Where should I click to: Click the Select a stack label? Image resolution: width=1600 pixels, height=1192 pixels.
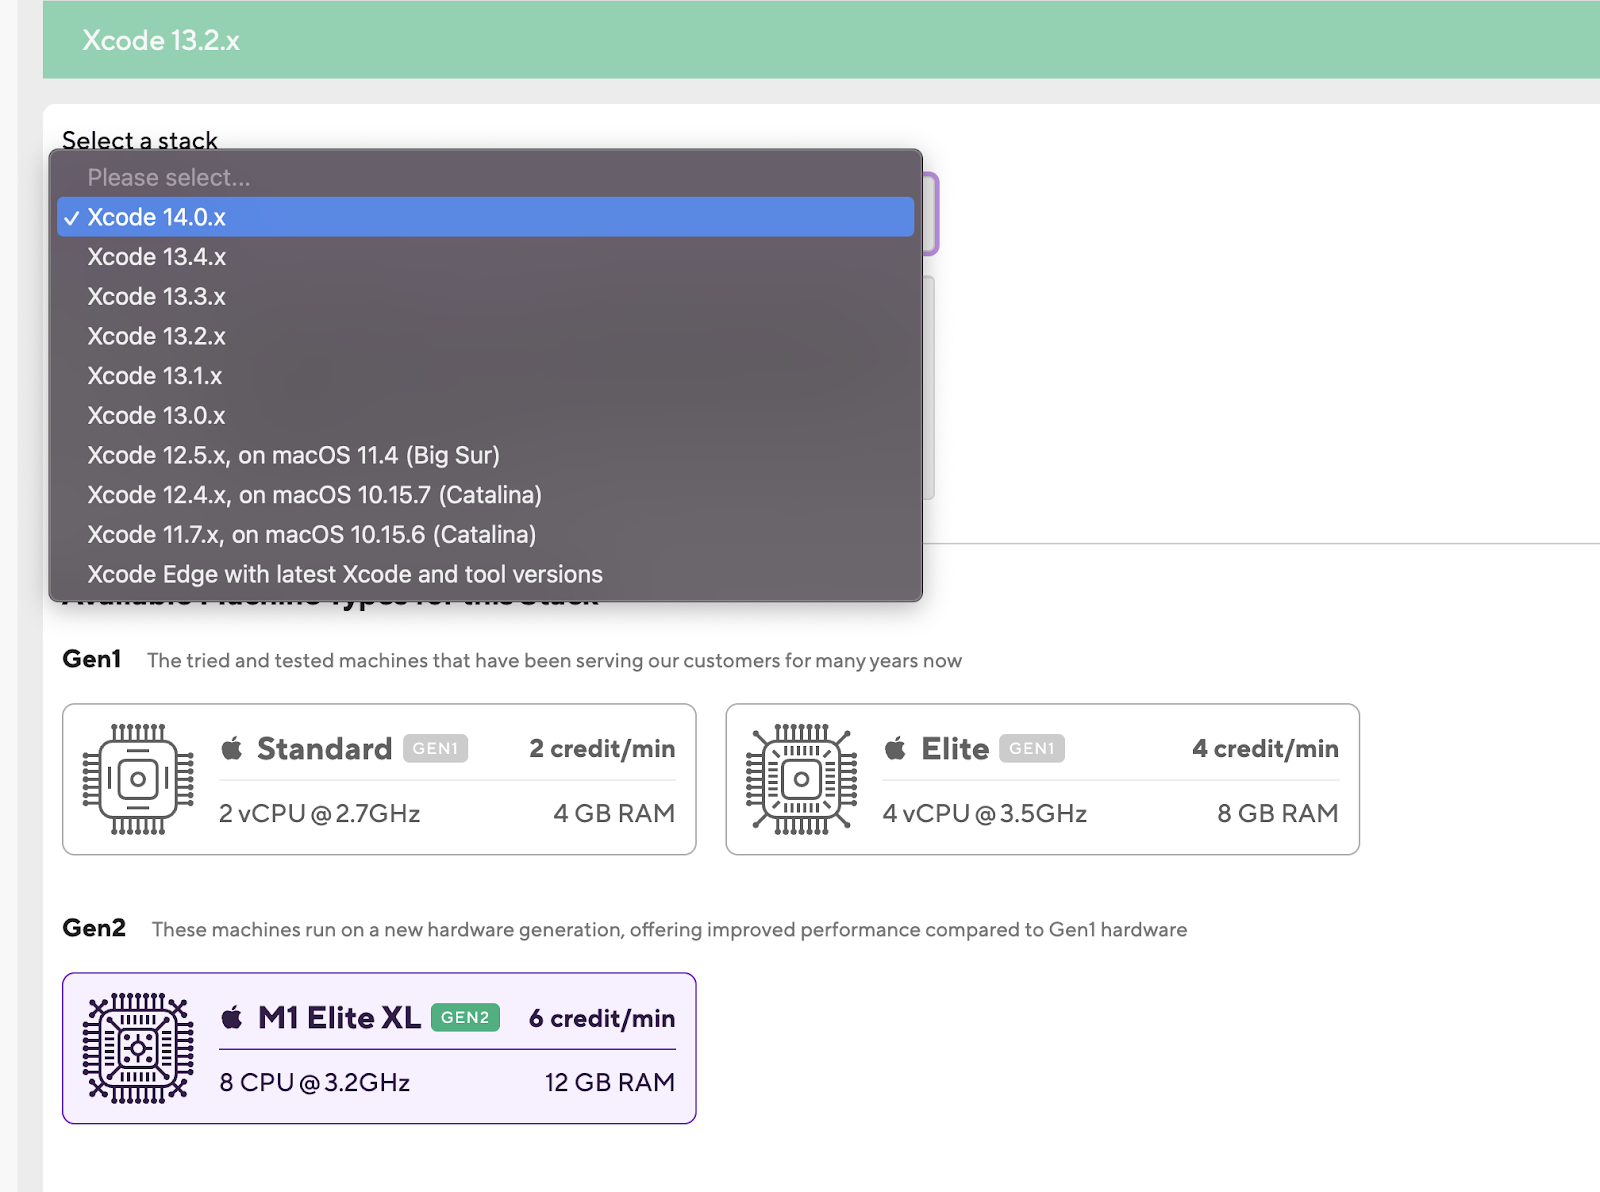139,140
